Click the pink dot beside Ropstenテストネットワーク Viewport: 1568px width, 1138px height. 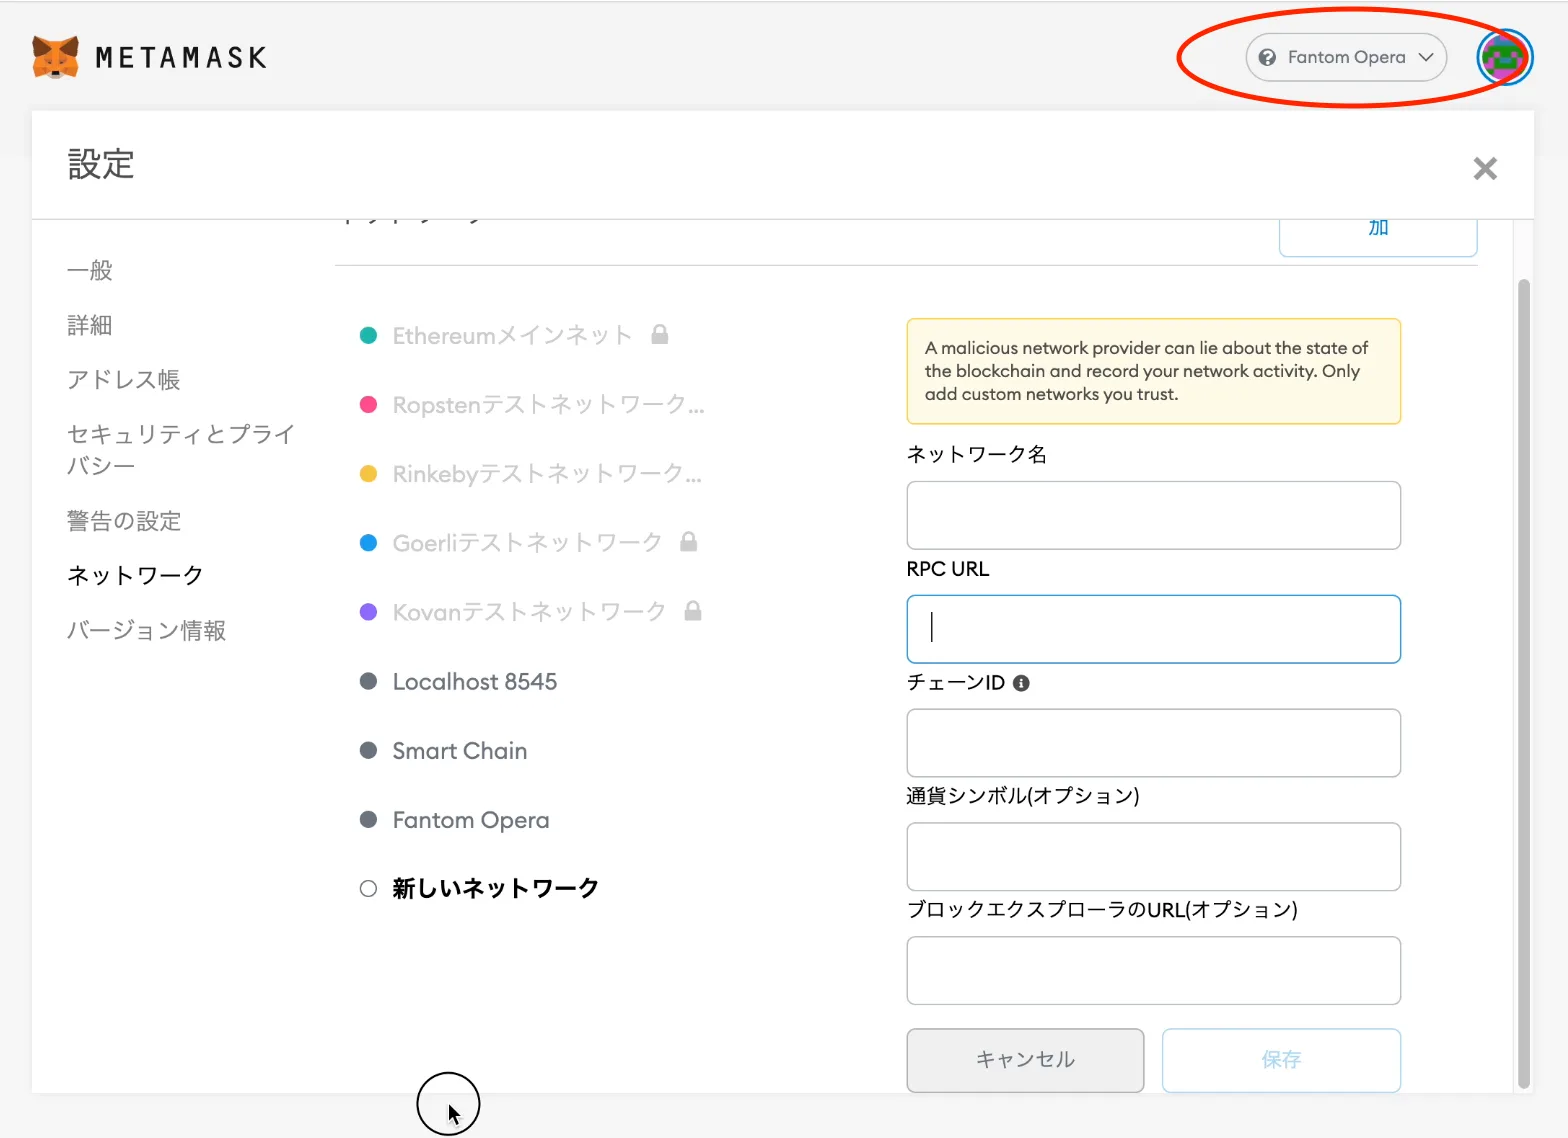pyautogui.click(x=368, y=404)
